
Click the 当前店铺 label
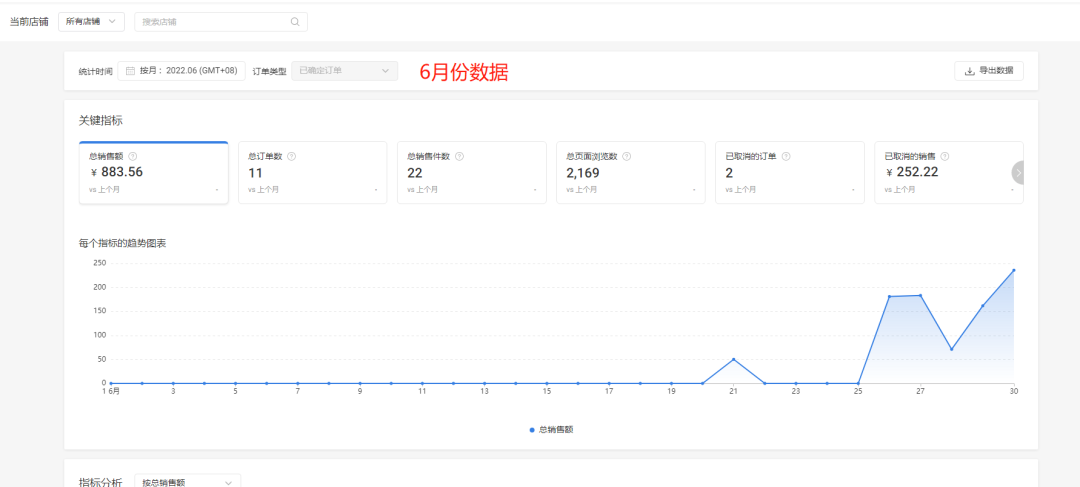coord(29,21)
